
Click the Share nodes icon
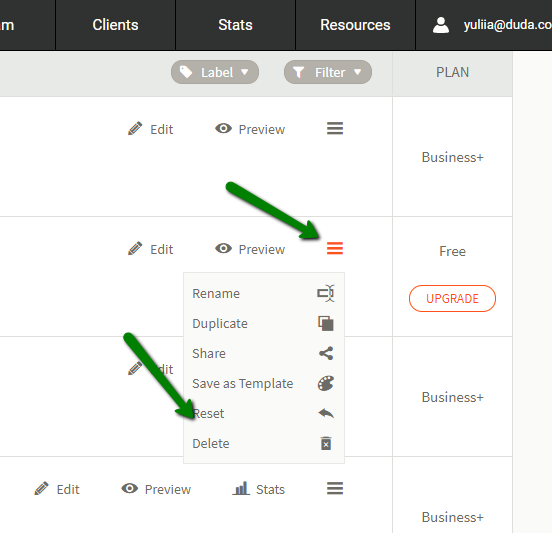click(x=326, y=353)
